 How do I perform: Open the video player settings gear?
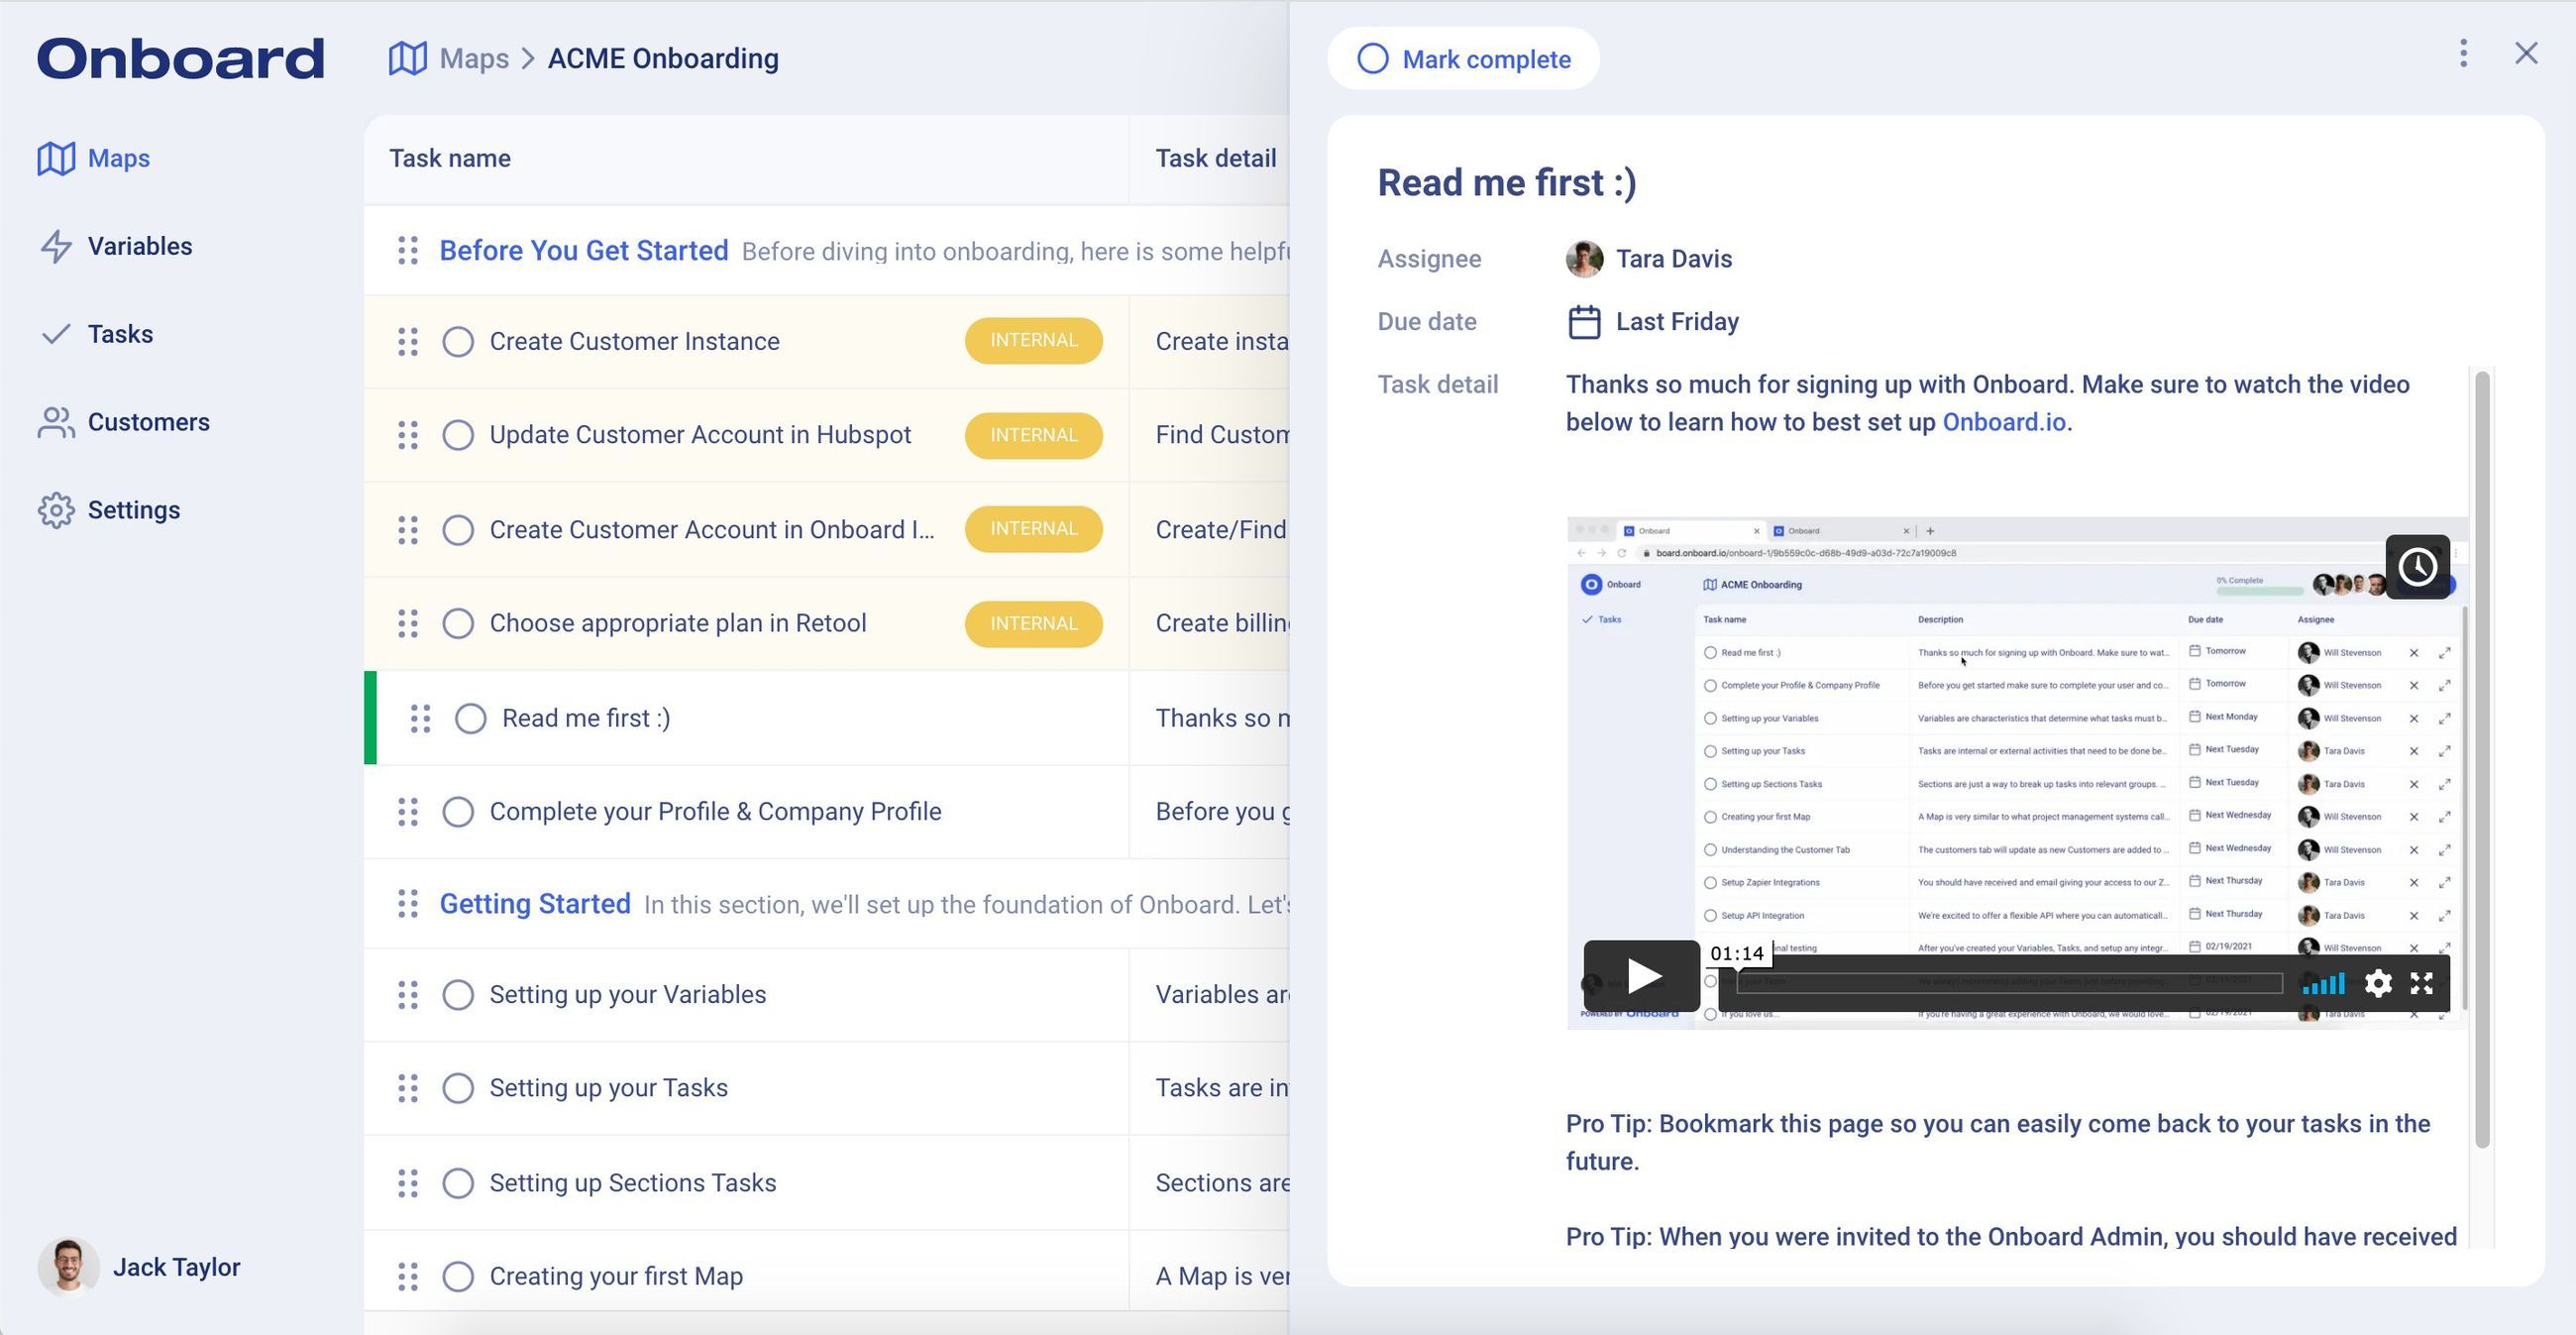click(x=2378, y=984)
